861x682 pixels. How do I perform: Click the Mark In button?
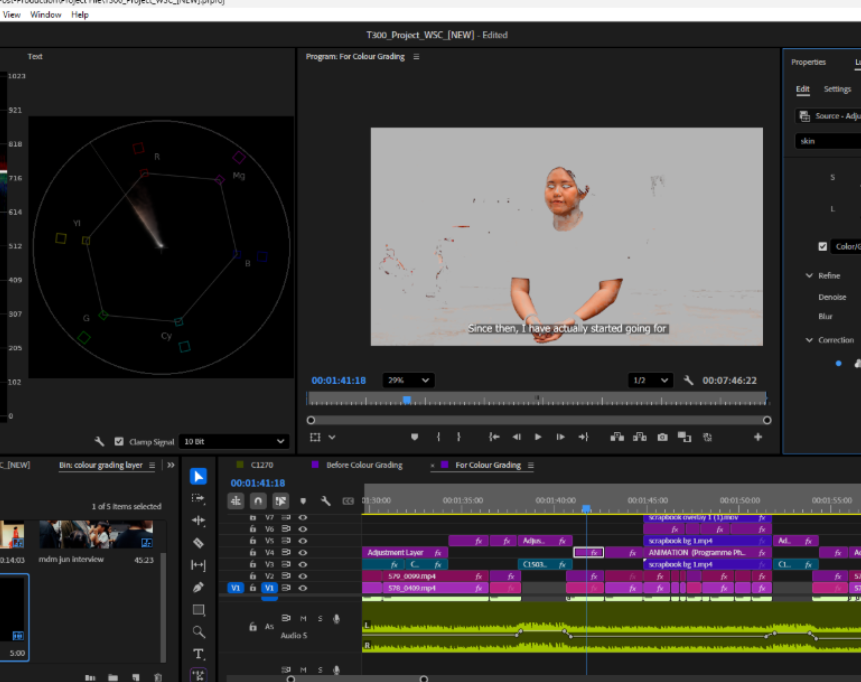pos(436,436)
